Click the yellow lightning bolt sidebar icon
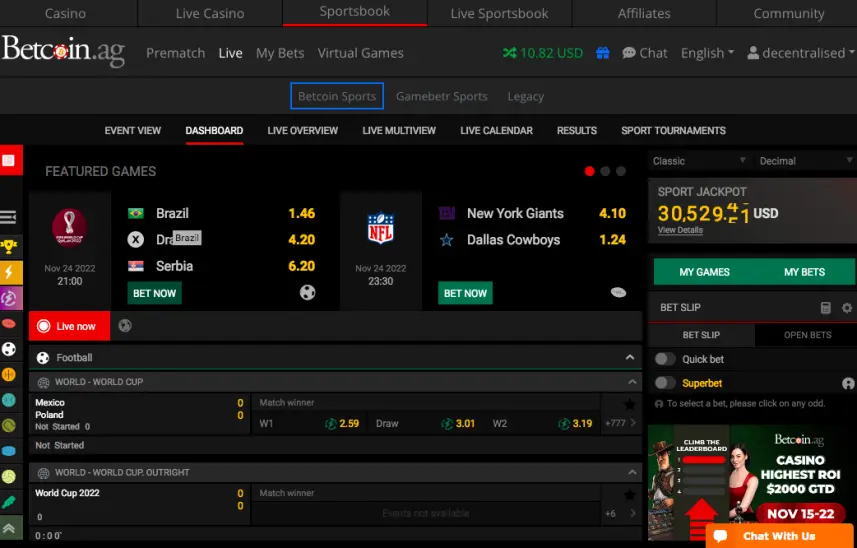This screenshot has height=548, width=857. 10,272
